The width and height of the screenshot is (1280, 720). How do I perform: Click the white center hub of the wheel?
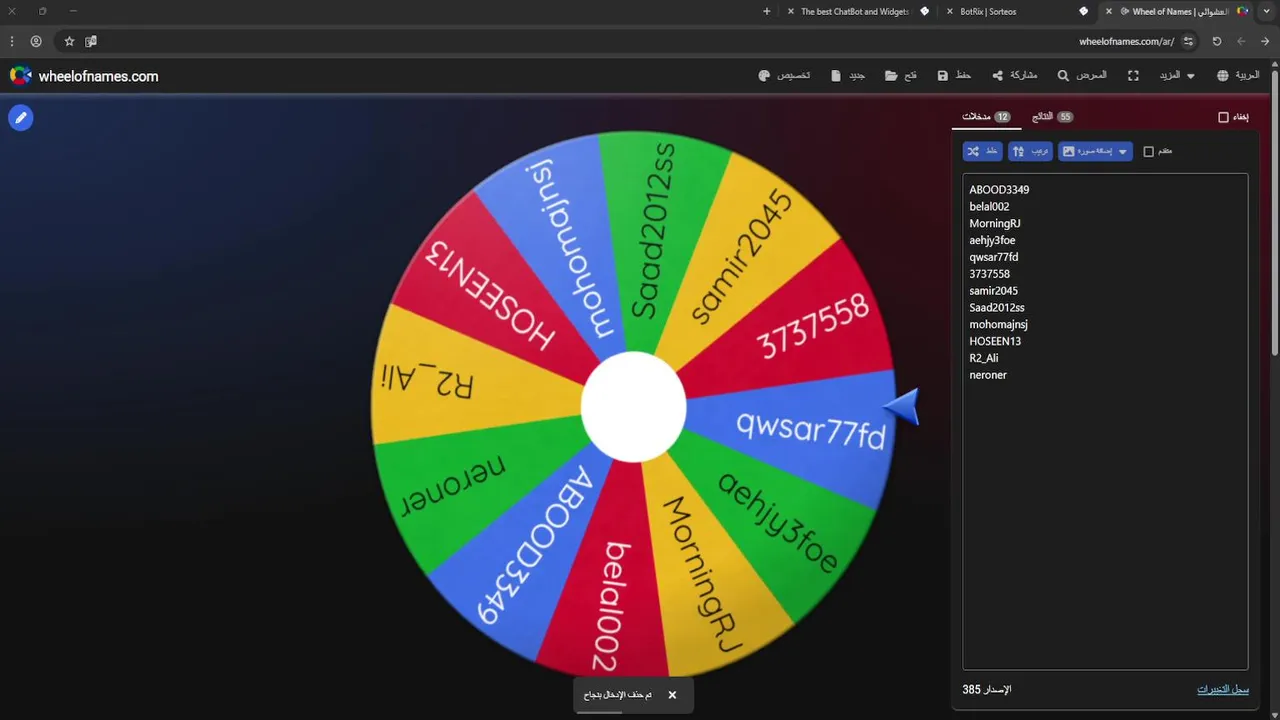634,407
